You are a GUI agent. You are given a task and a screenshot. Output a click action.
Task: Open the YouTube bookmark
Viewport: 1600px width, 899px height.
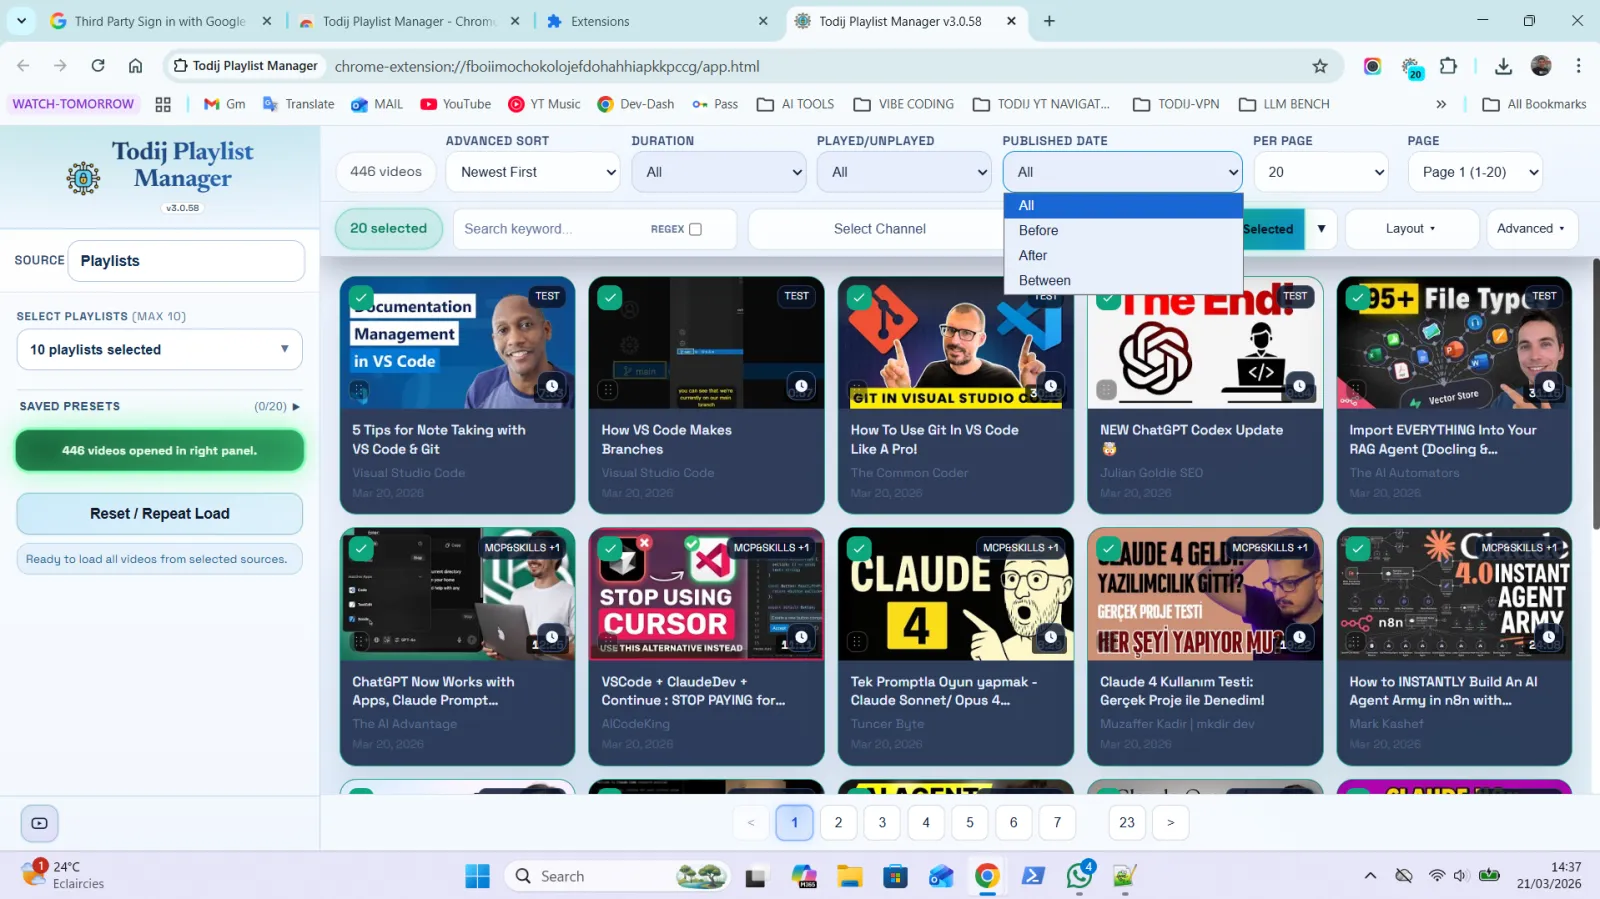(x=456, y=104)
